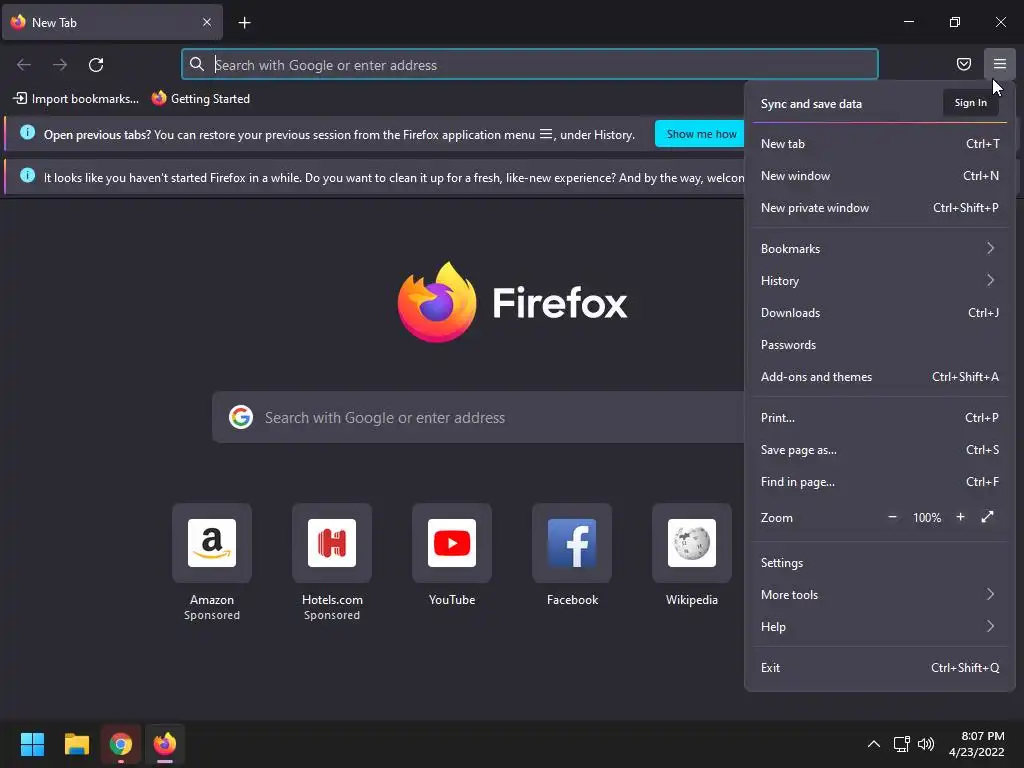The image size is (1024, 768).
Task: Open Passwords from the application menu
Action: (x=880, y=345)
